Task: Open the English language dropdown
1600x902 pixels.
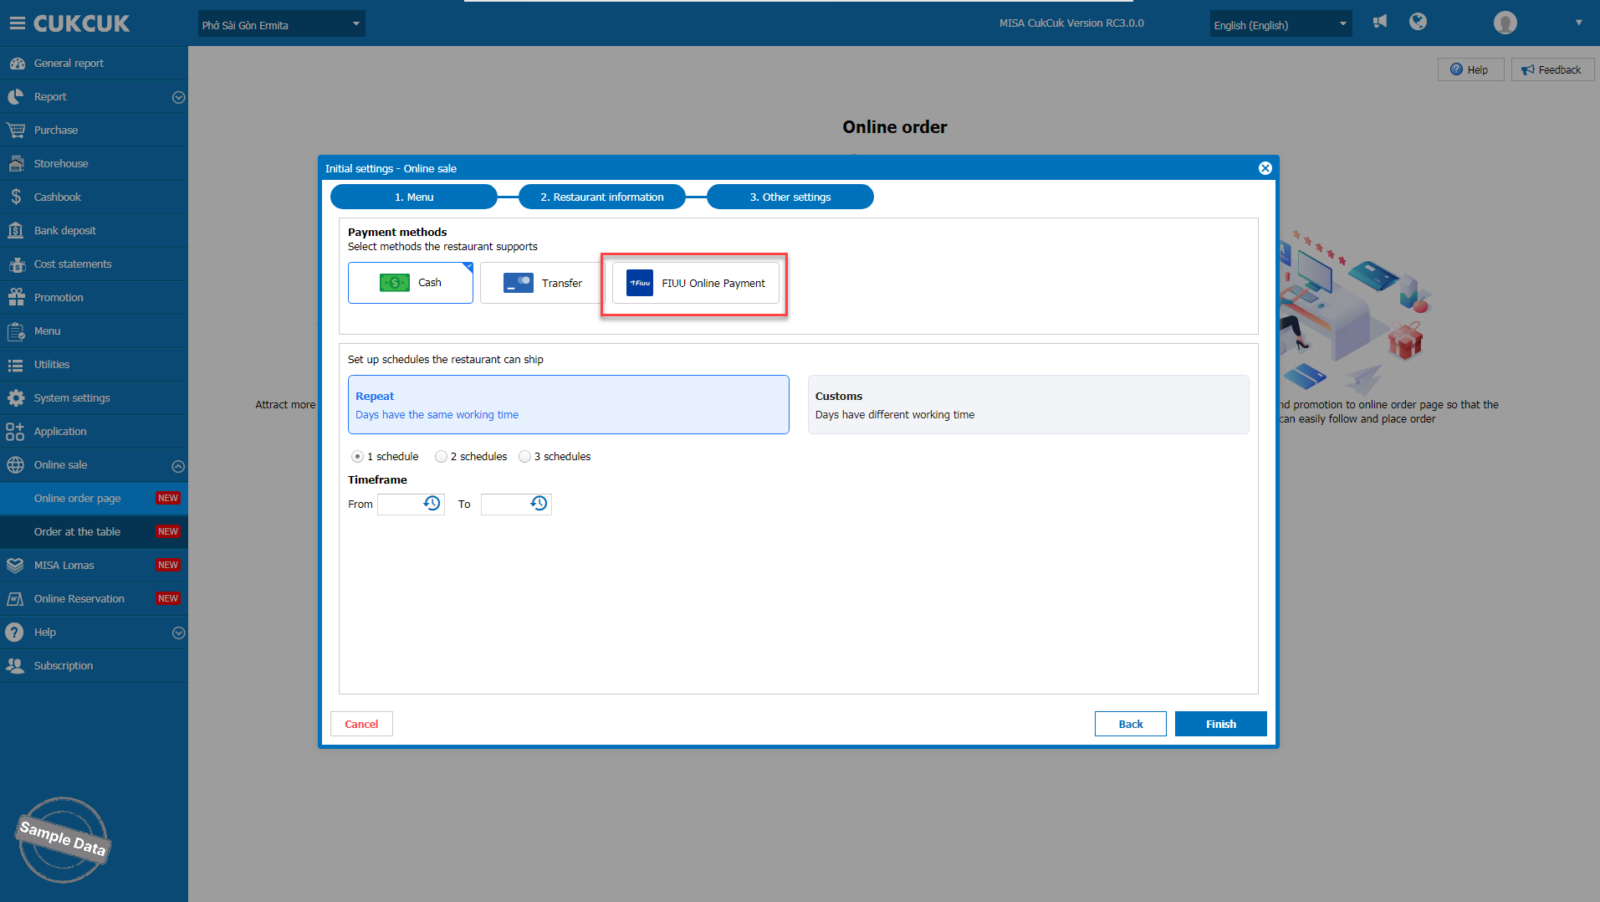Action: point(1280,25)
